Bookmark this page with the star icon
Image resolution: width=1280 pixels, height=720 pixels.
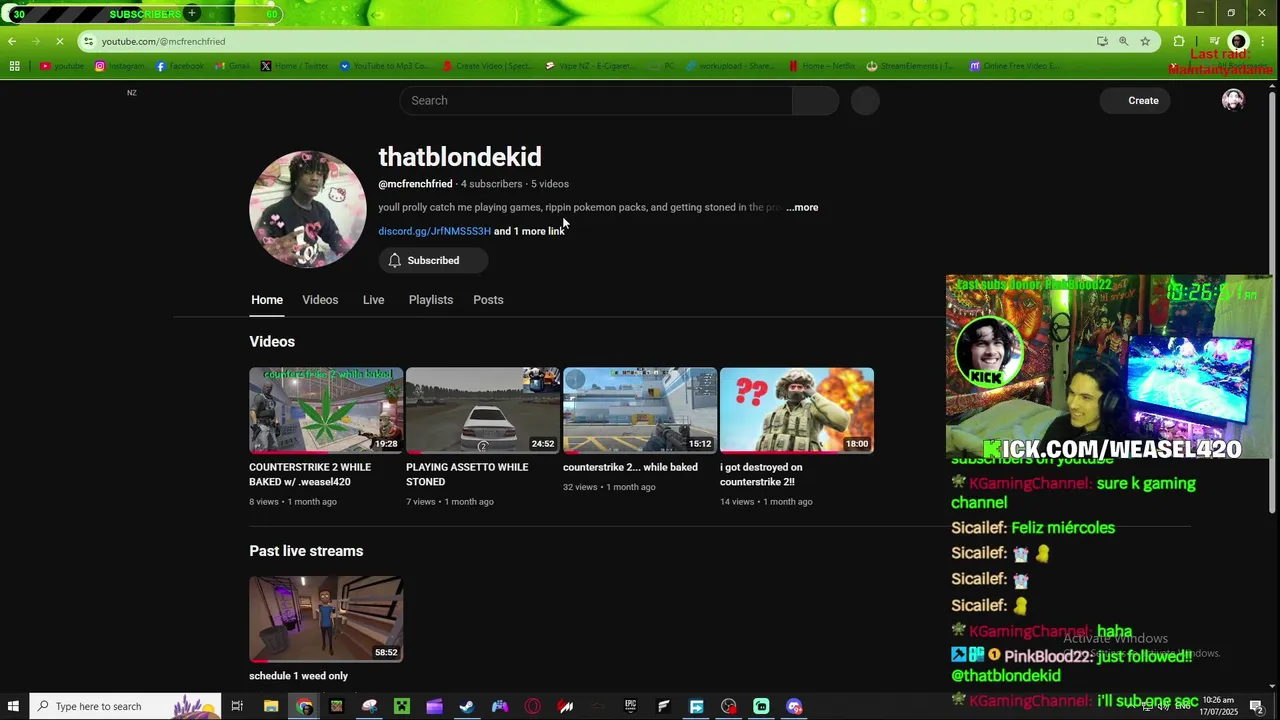pyautogui.click(x=1145, y=41)
